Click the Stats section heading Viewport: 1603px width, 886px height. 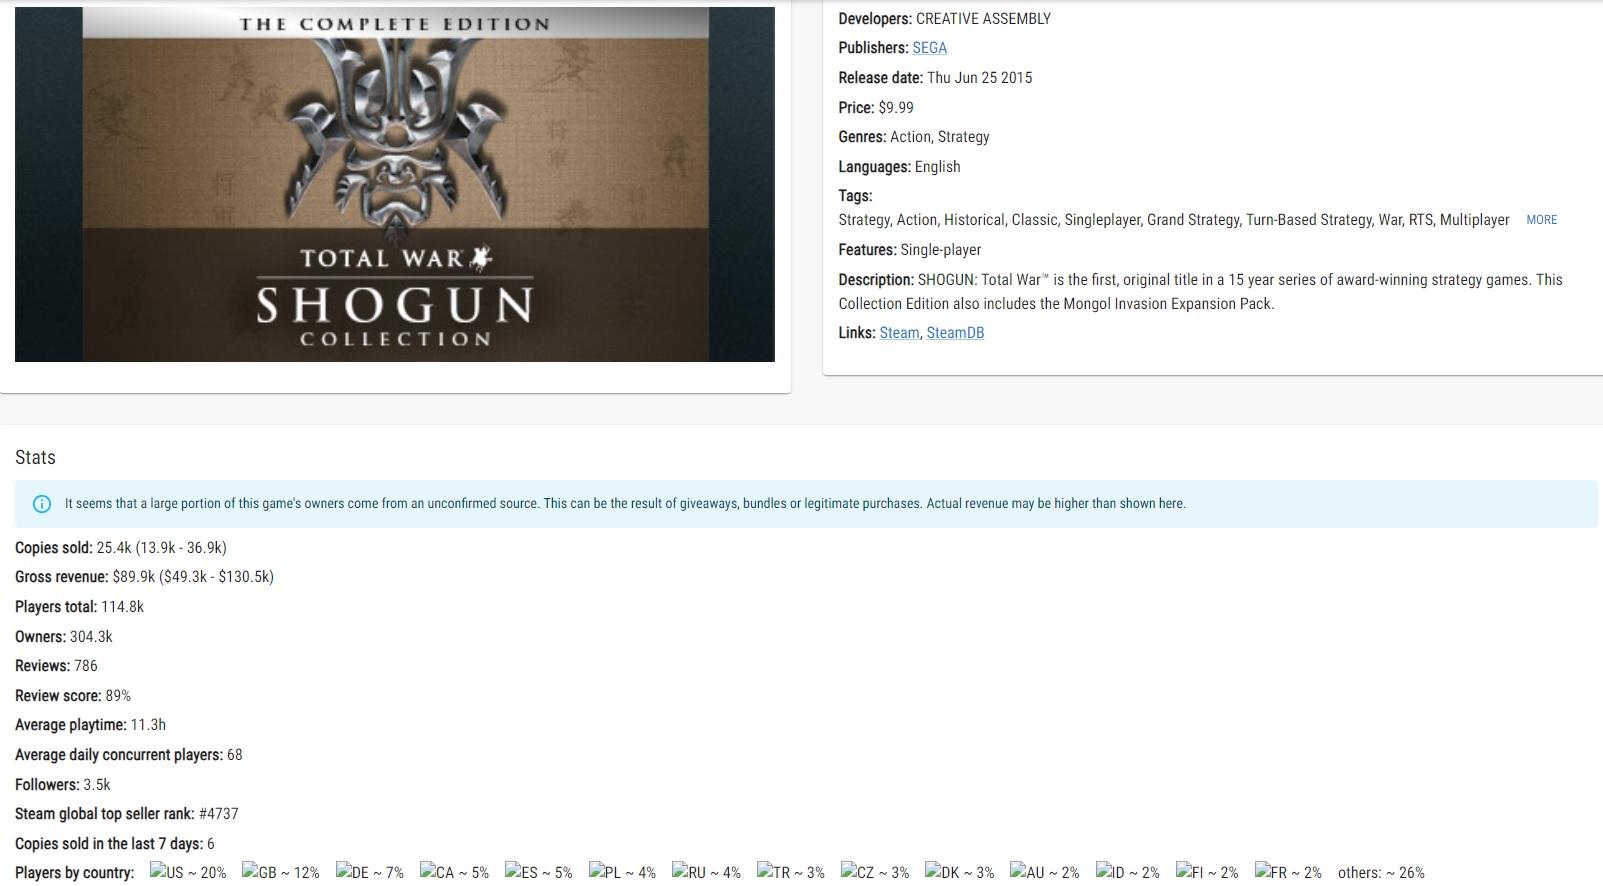click(x=35, y=457)
